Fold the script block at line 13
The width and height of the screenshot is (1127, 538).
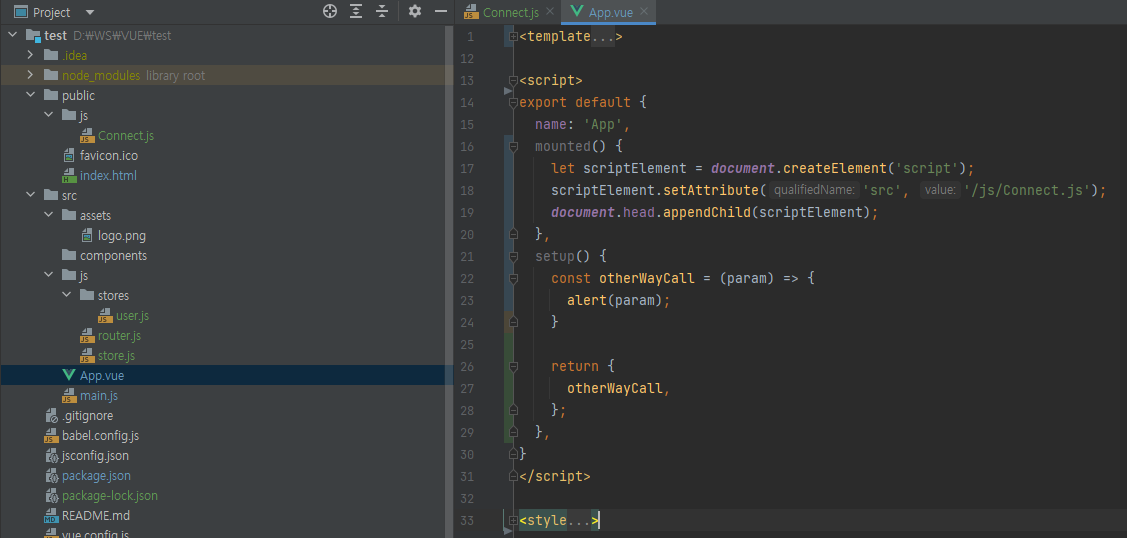pos(513,80)
